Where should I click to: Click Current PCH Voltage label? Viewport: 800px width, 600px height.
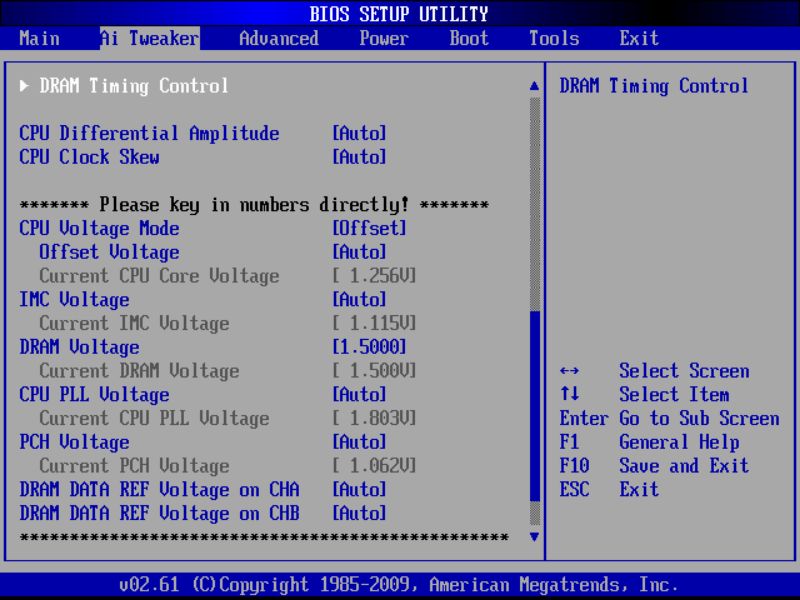tap(134, 466)
